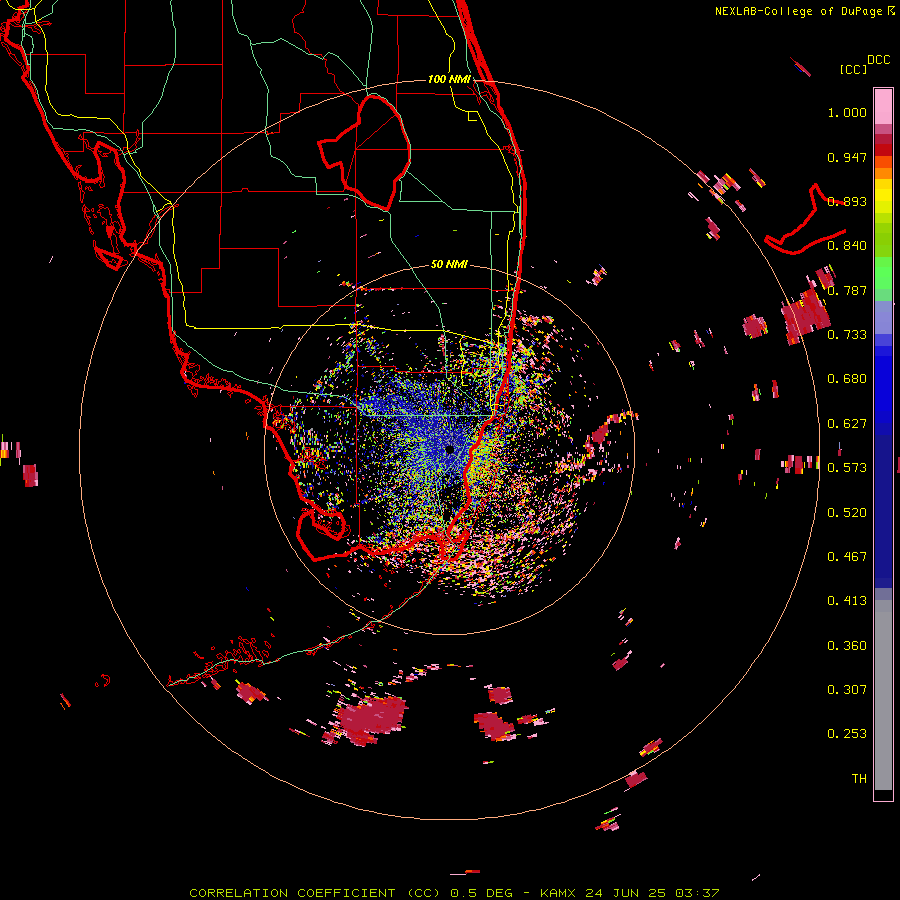900x900 pixels.
Task: Click the black radar site dot at center
Action: point(449,449)
